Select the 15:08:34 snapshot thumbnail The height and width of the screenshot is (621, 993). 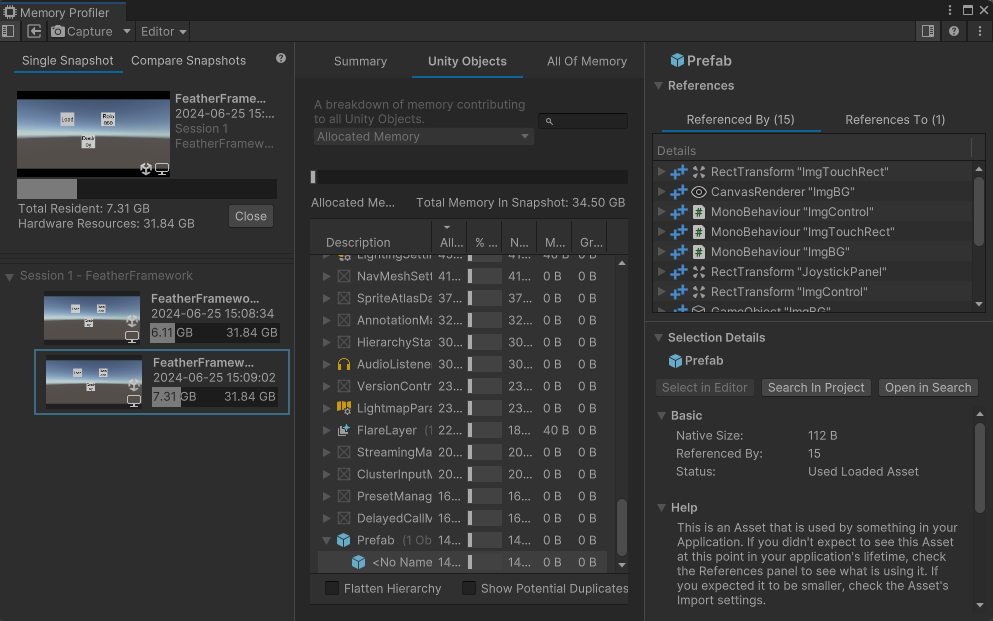pyautogui.click(x=92, y=317)
